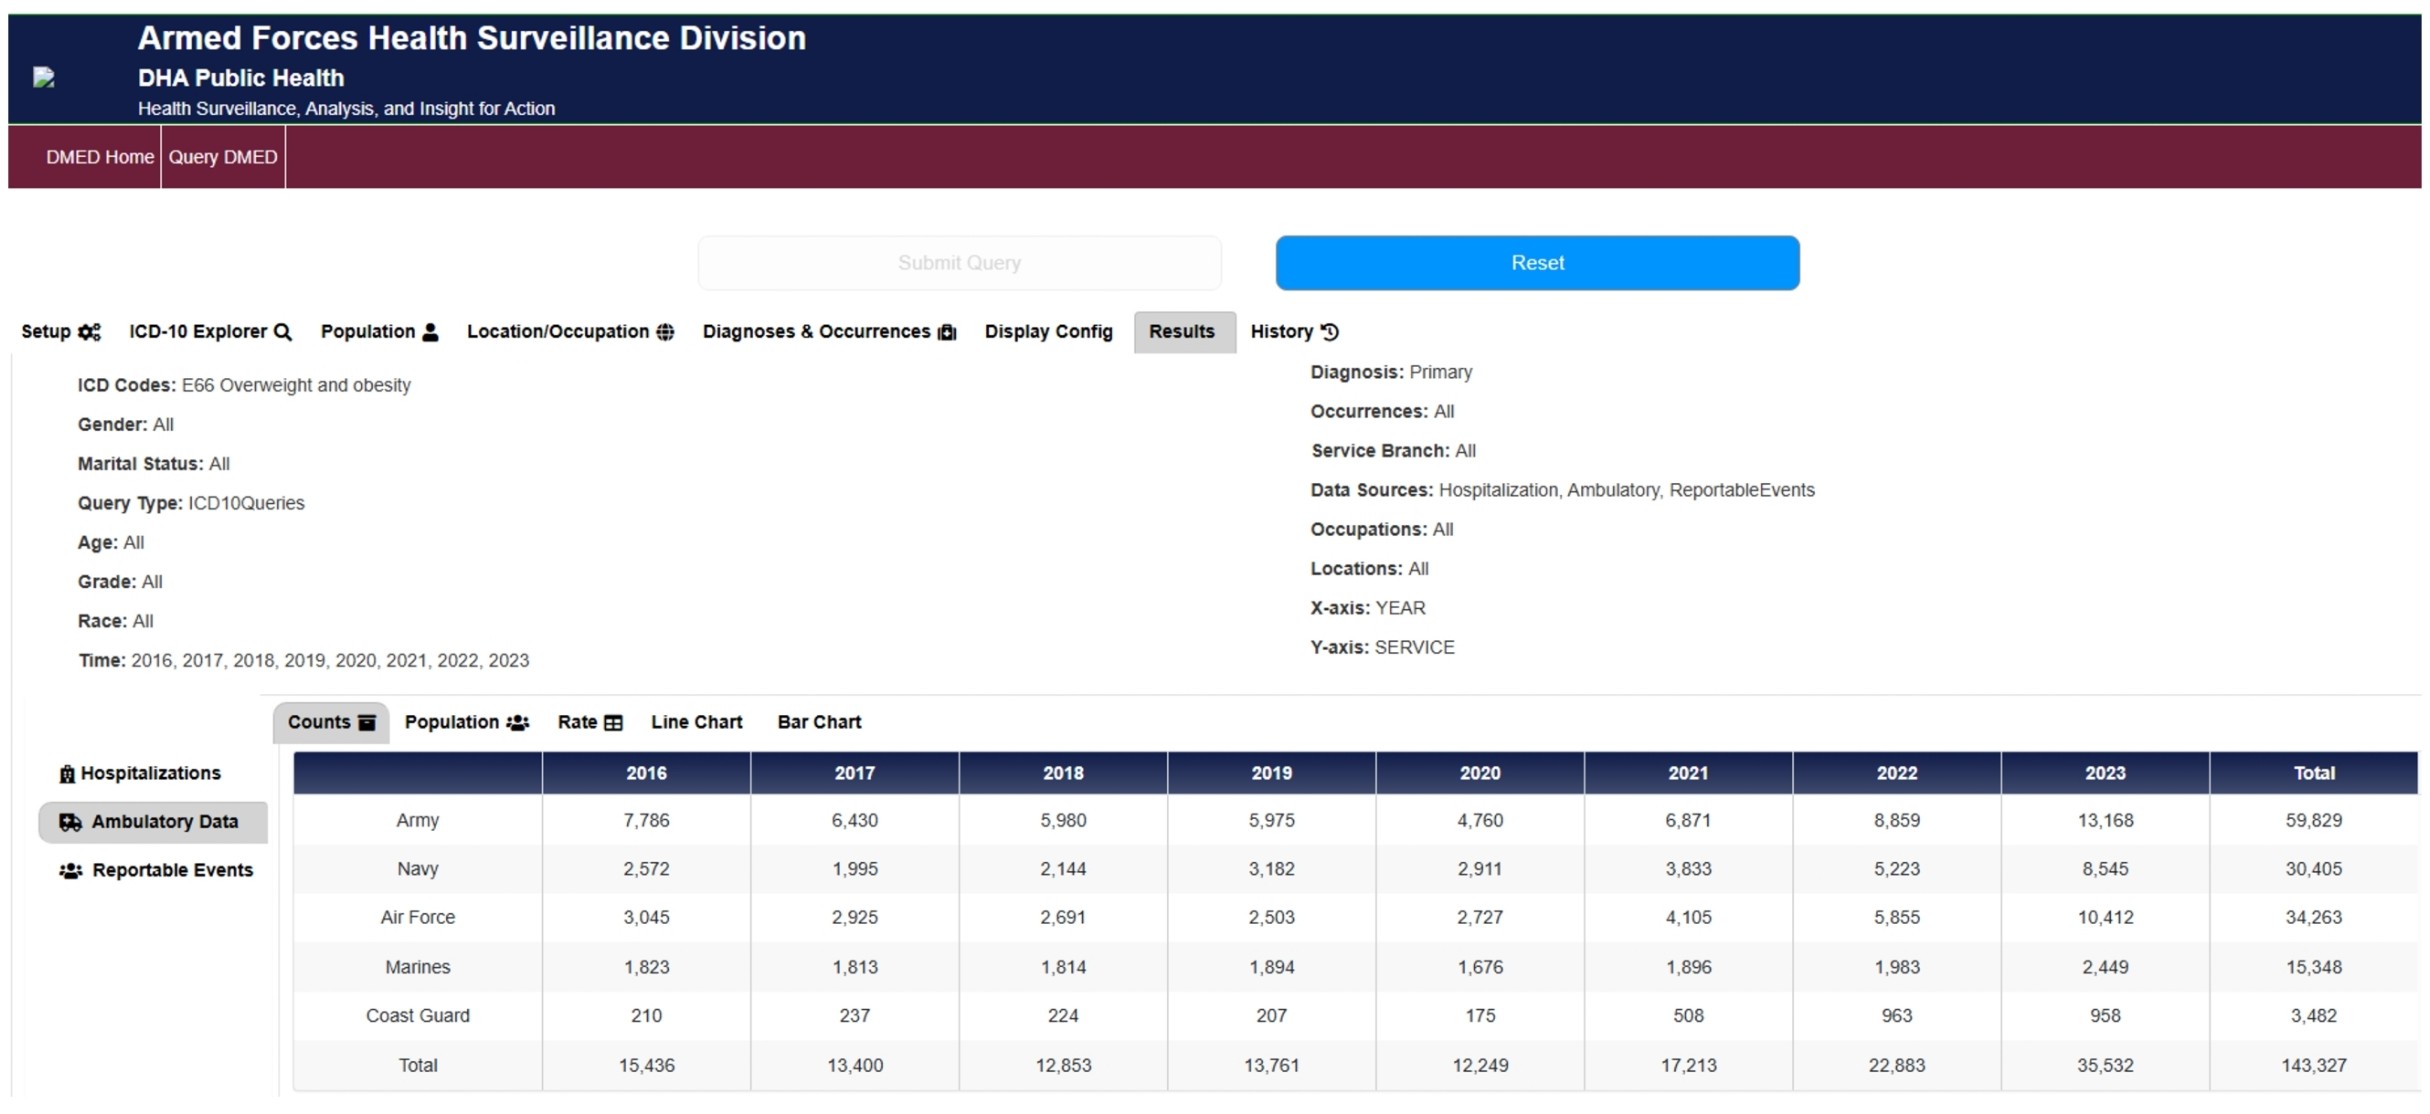This screenshot has width=2430, height=1114.
Task: Open the Query DMED navigation link
Action: point(222,157)
